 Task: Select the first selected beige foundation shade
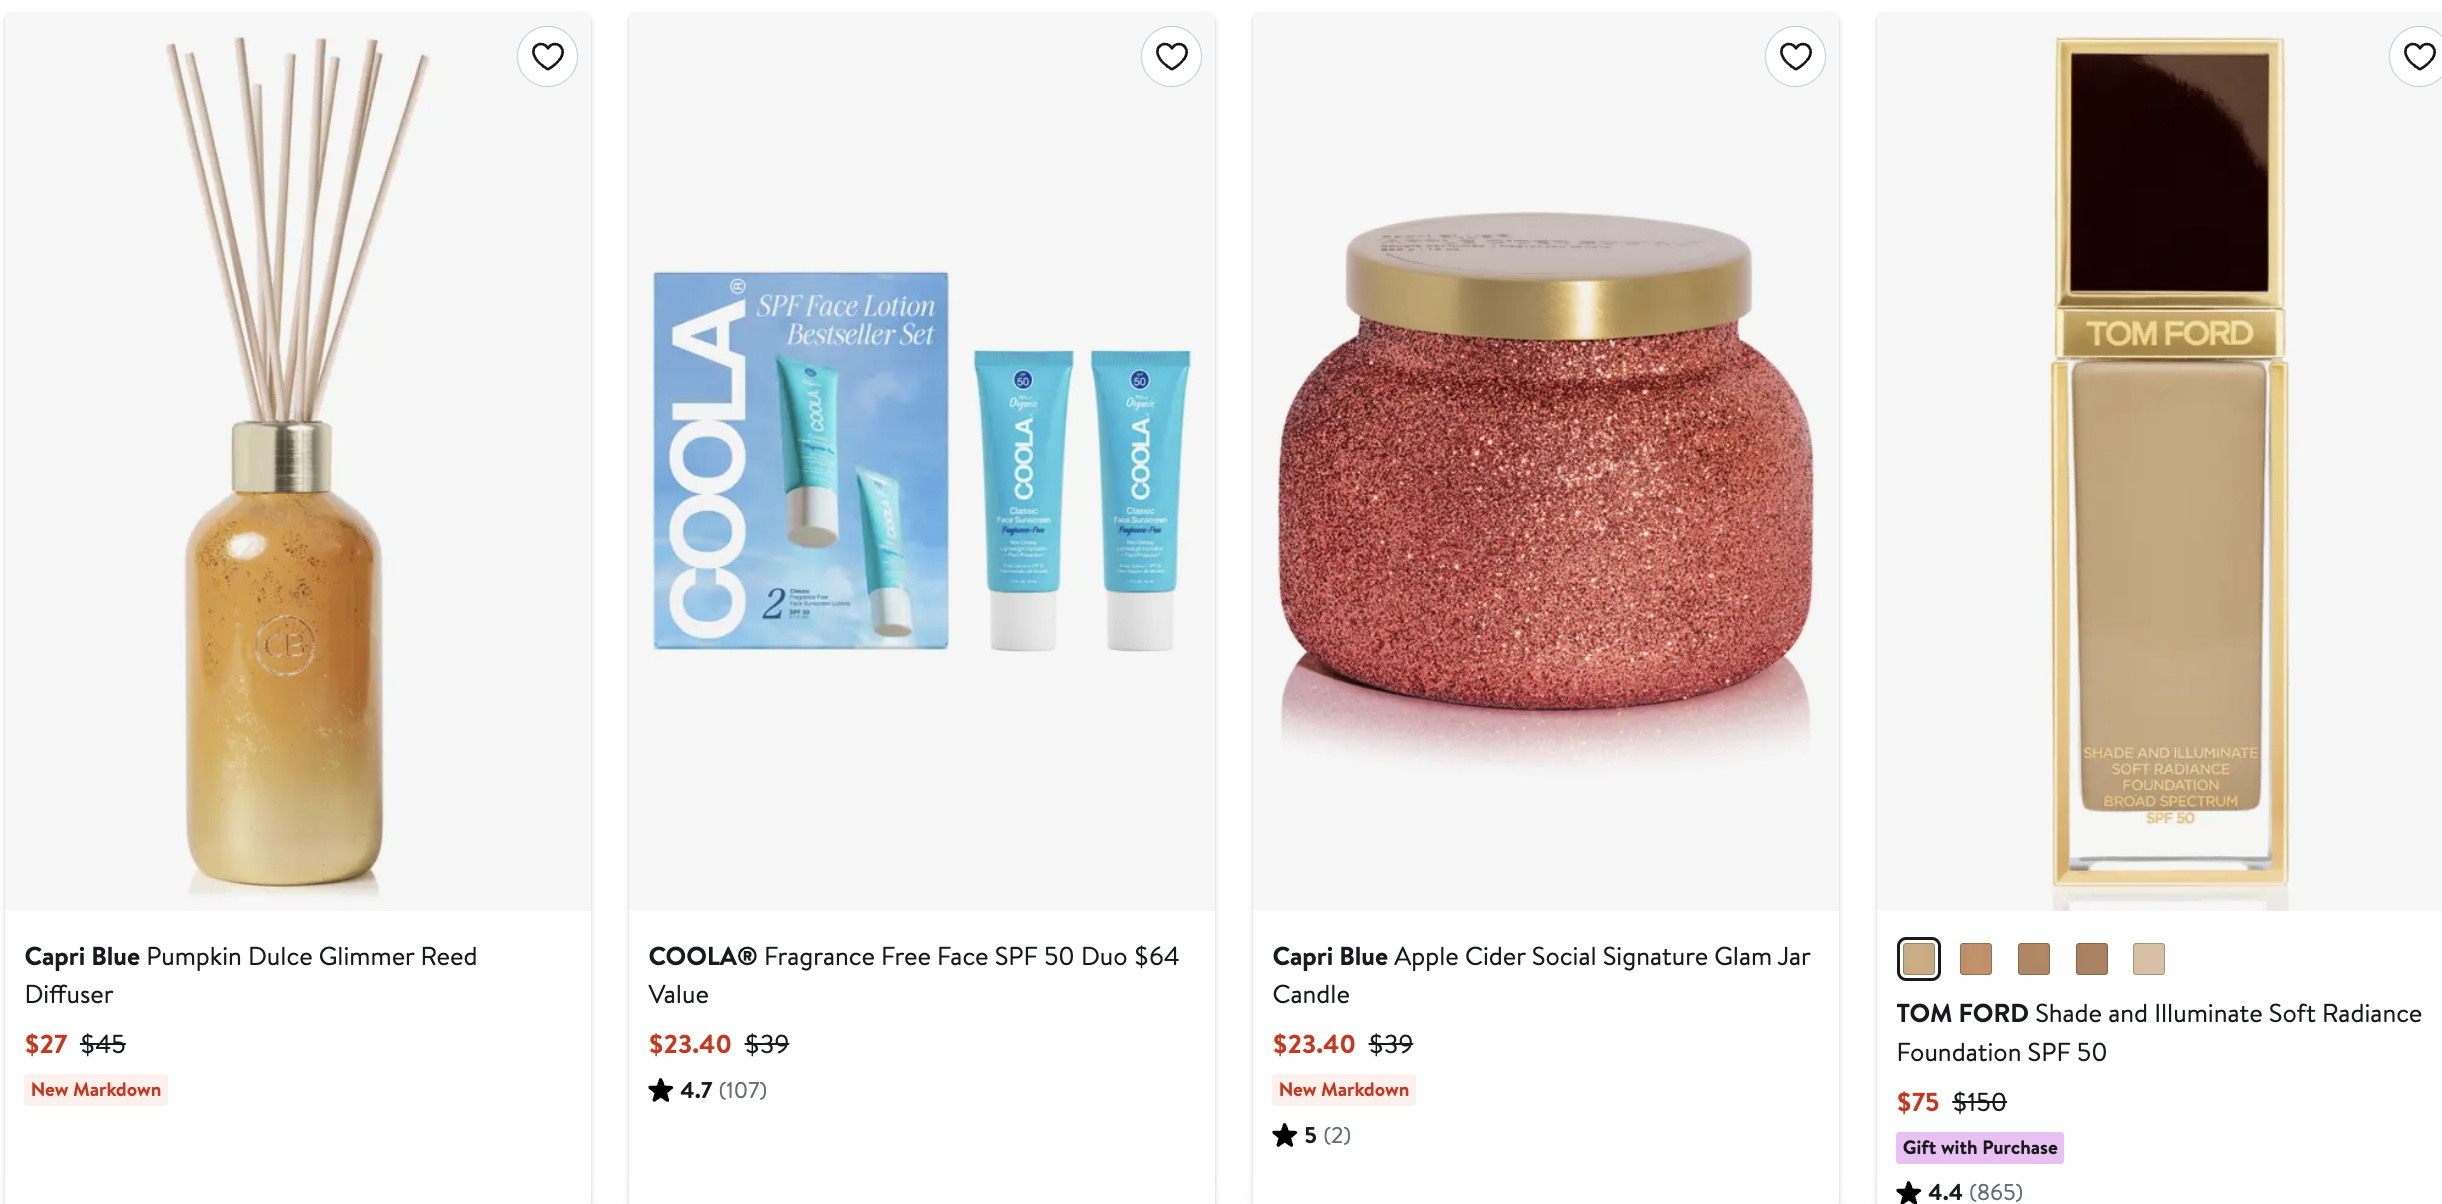point(1918,959)
